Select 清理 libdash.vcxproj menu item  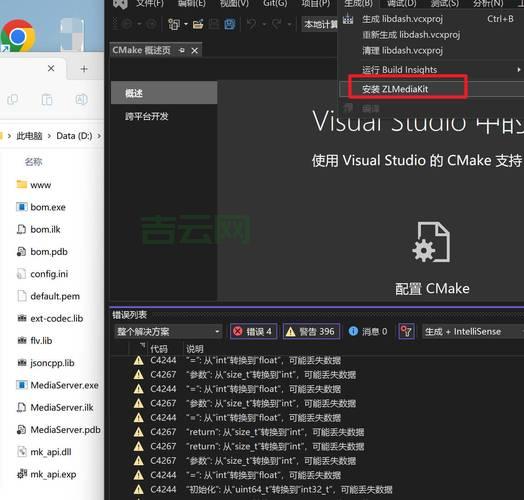tap(431, 51)
